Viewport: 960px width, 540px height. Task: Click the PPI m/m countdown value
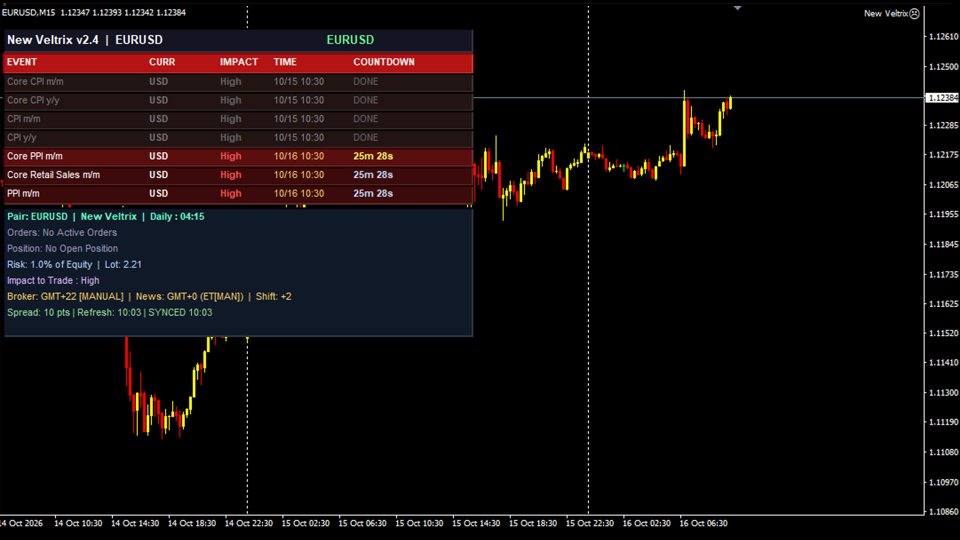click(373, 193)
